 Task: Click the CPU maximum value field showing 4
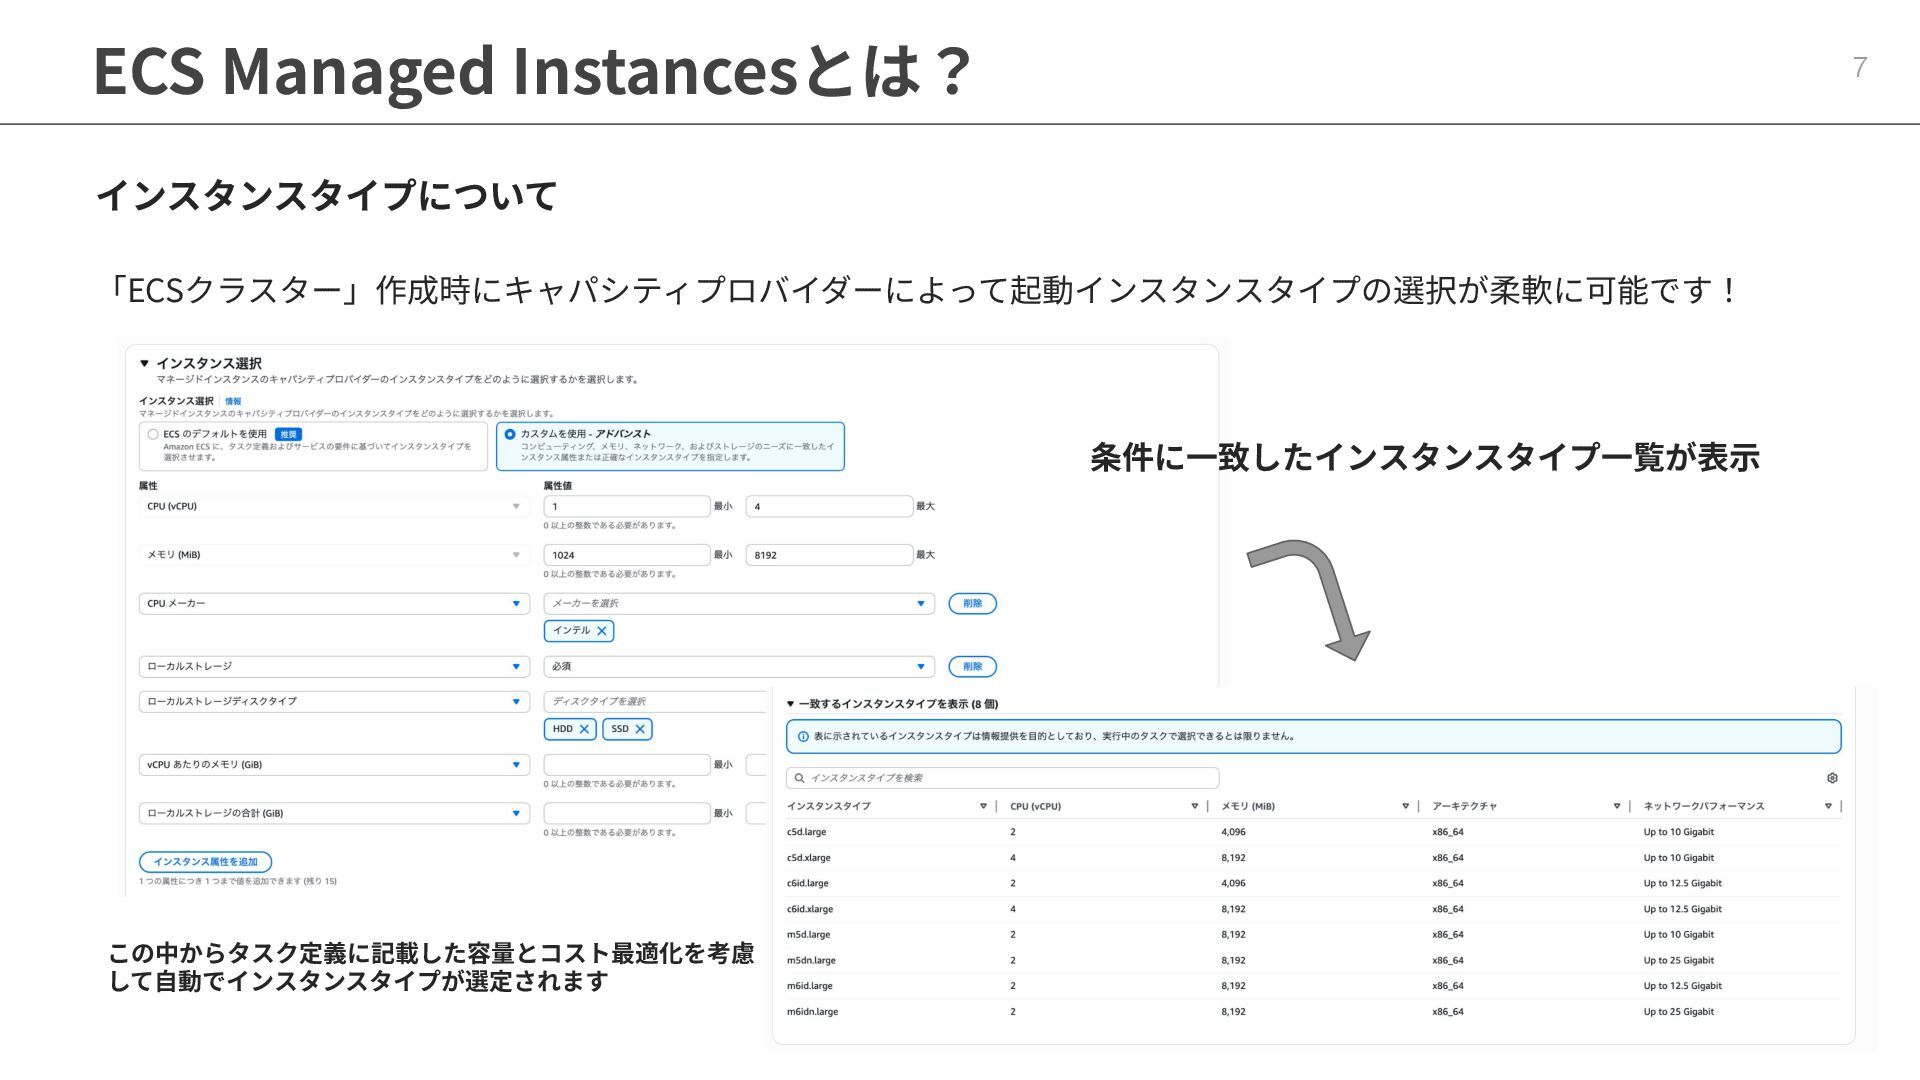click(828, 507)
